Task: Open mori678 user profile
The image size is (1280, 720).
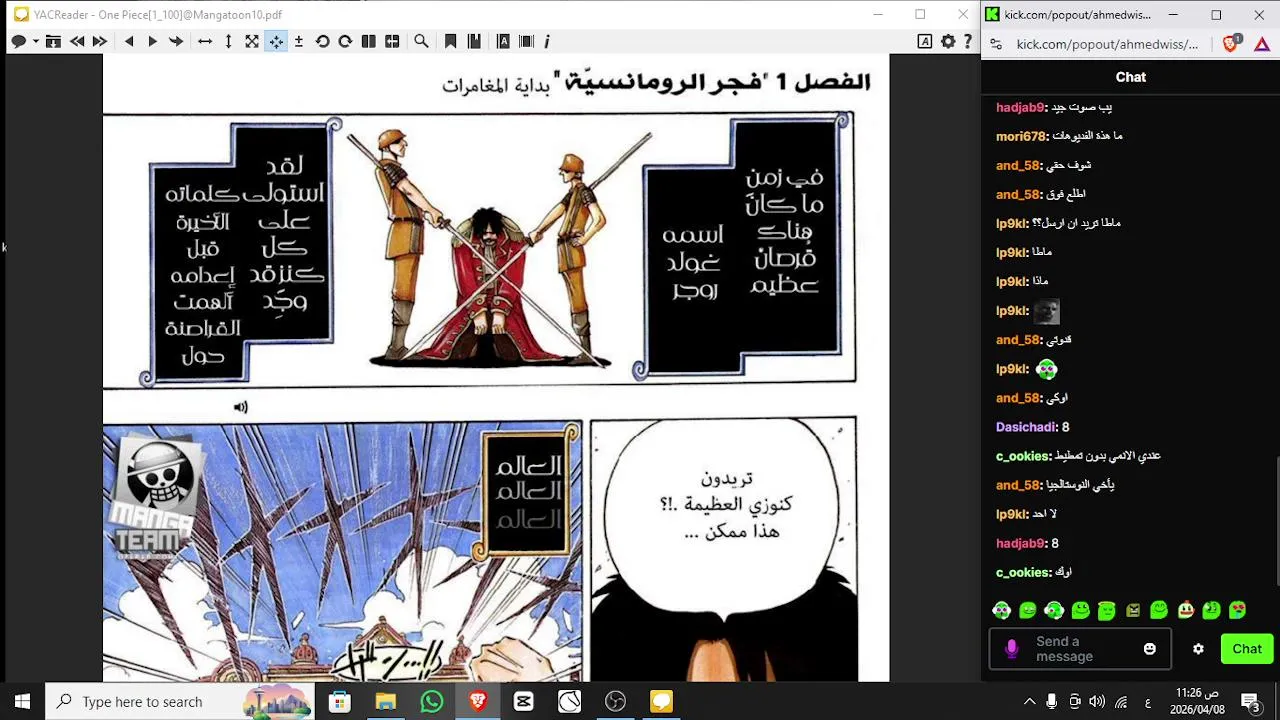Action: 1020,136
